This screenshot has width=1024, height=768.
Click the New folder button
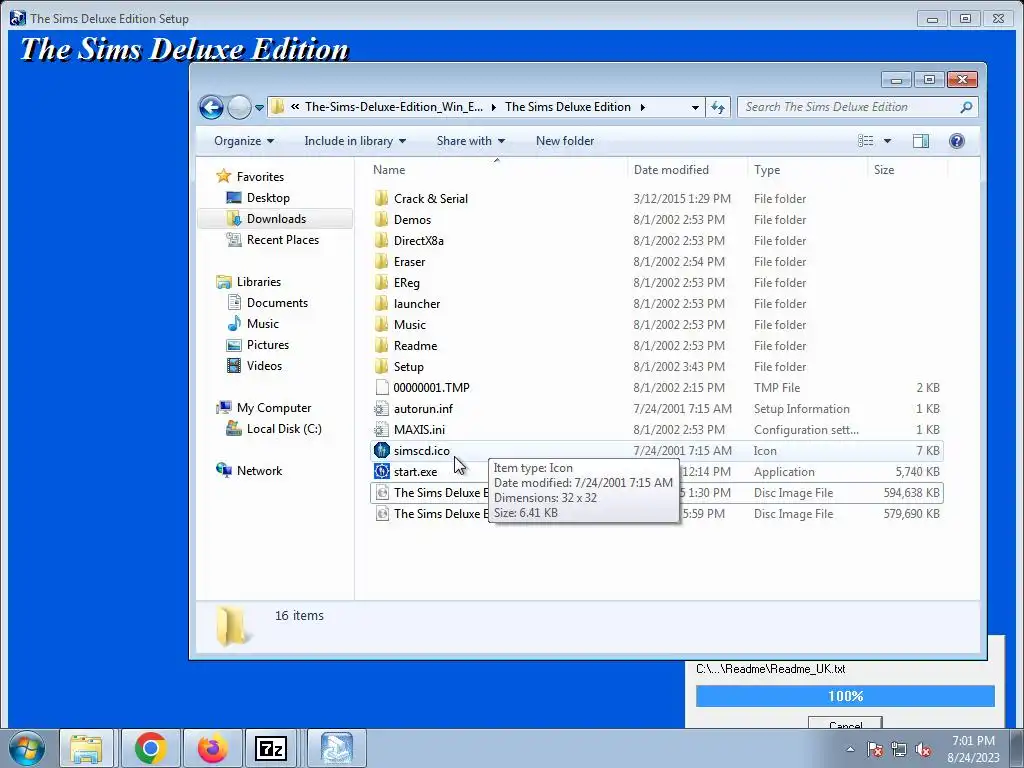[x=565, y=141]
